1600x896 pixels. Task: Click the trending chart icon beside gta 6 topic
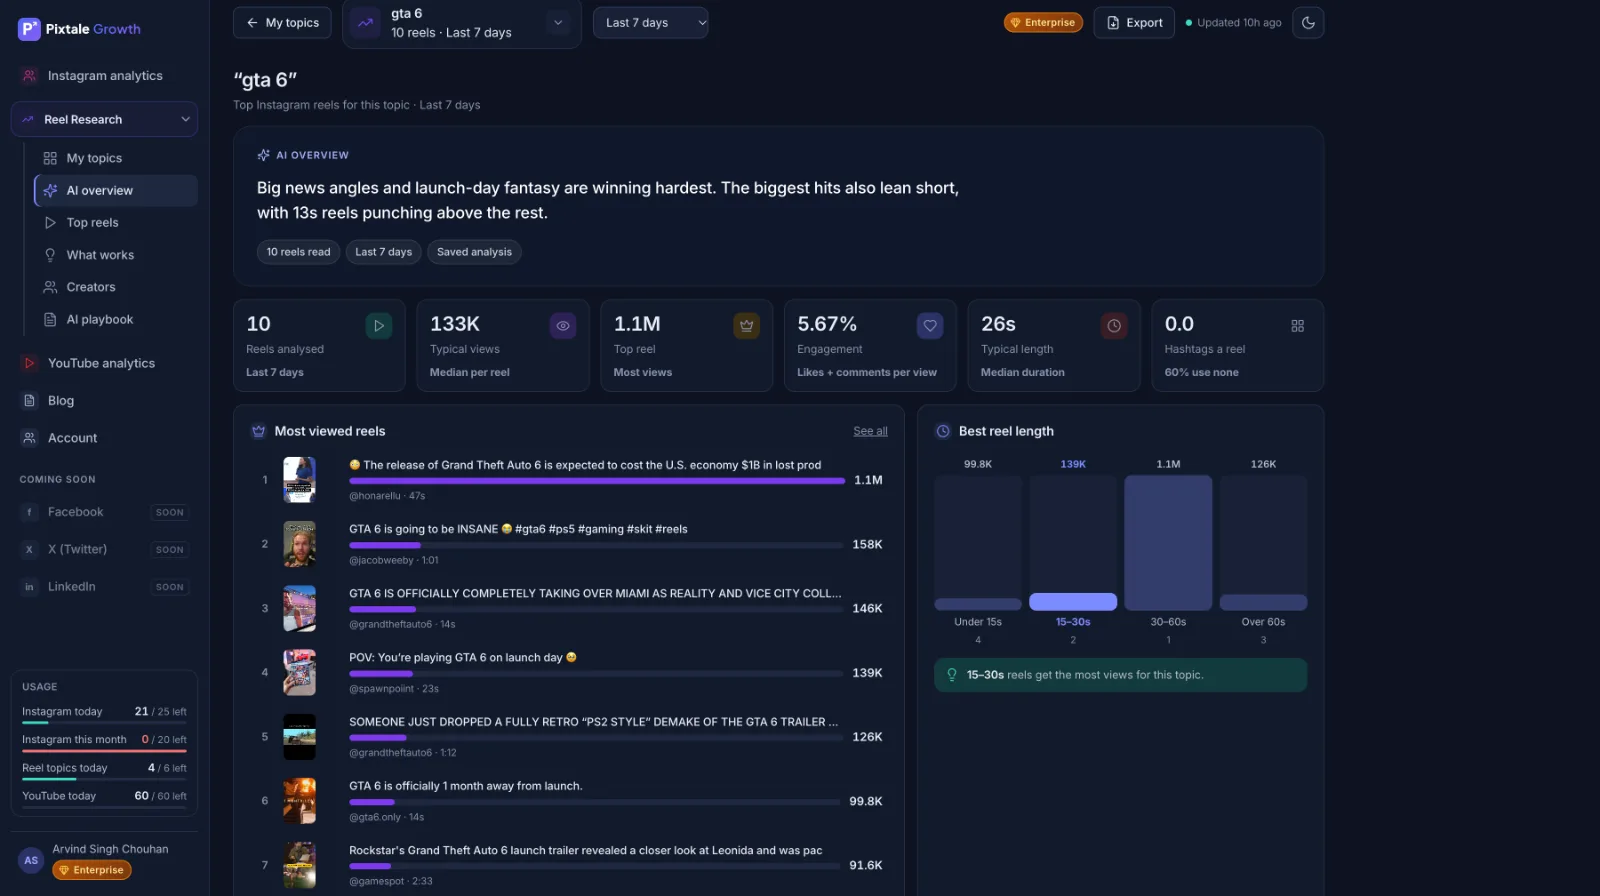[366, 23]
